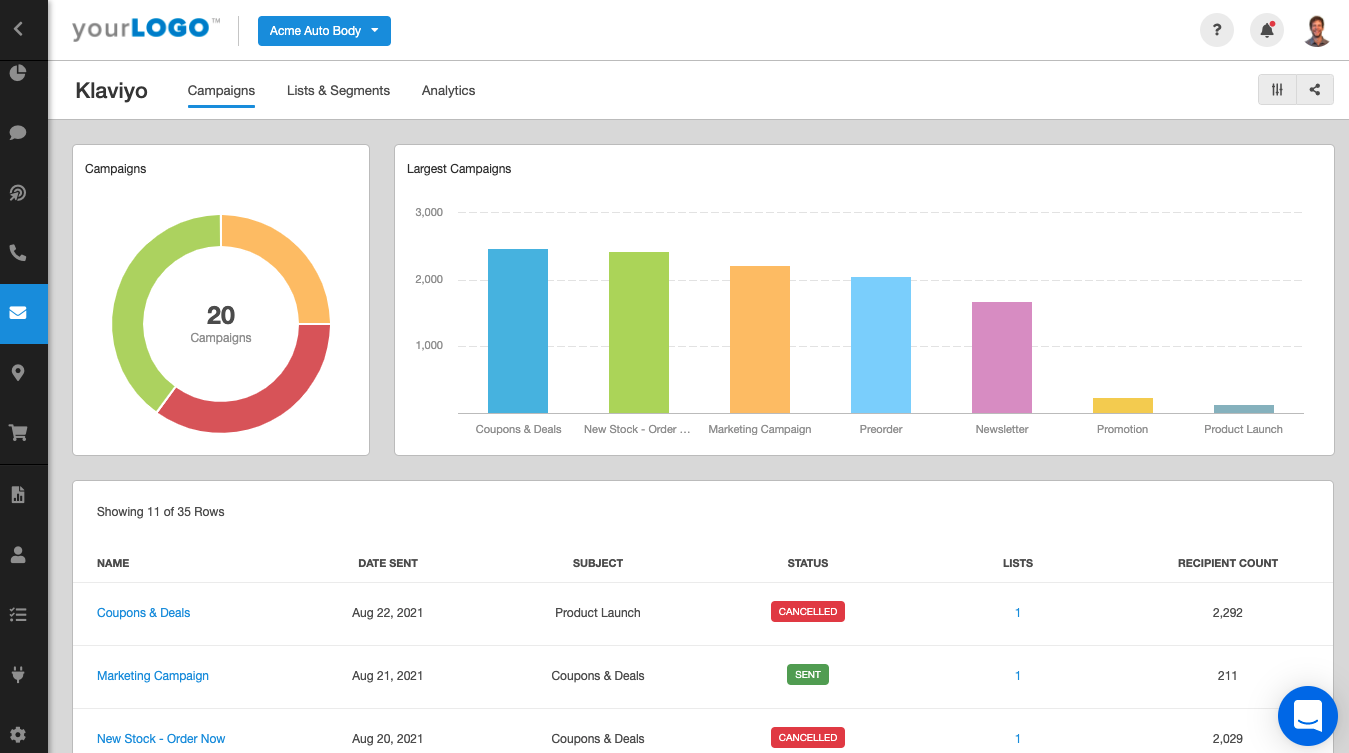Open the chat widget bubble in the bottom corner
This screenshot has width=1349, height=753.
tap(1307, 716)
